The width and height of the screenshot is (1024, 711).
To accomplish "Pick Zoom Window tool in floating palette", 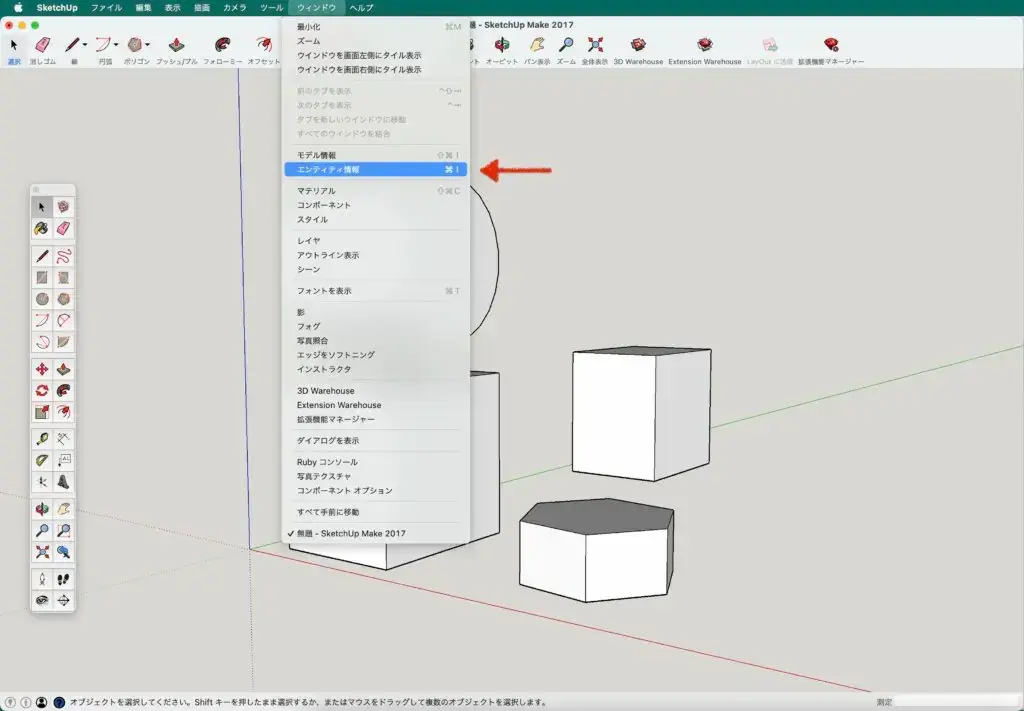I will pos(63,531).
